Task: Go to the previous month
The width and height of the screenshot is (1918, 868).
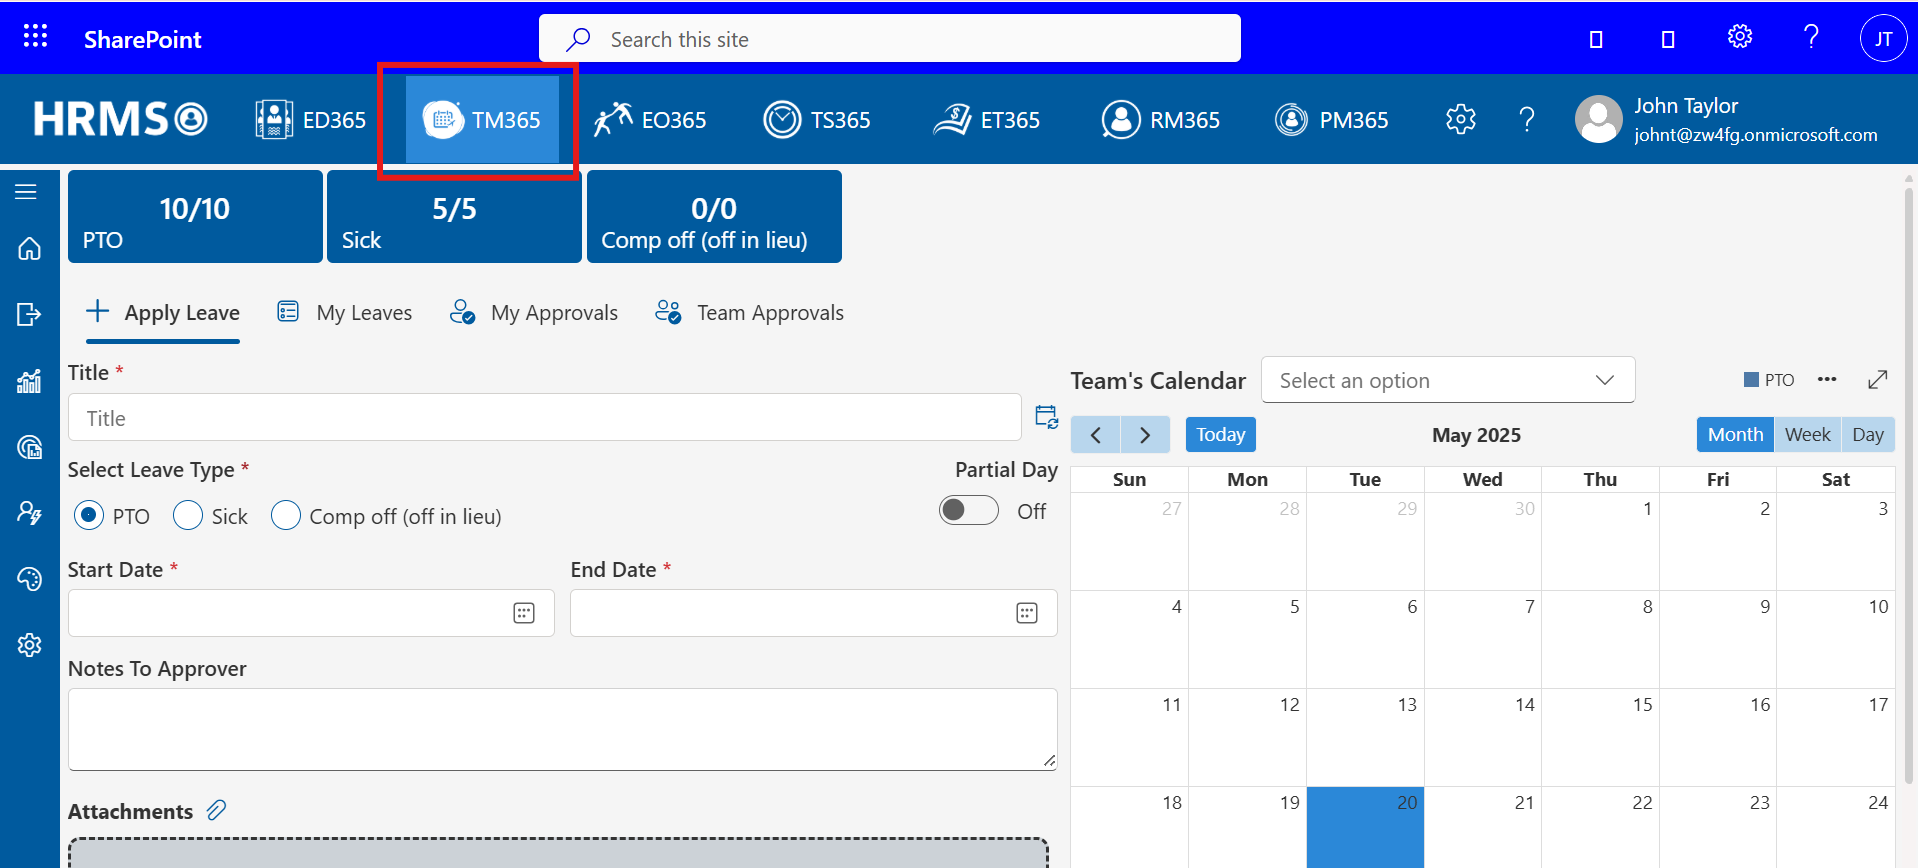Action: point(1096,435)
